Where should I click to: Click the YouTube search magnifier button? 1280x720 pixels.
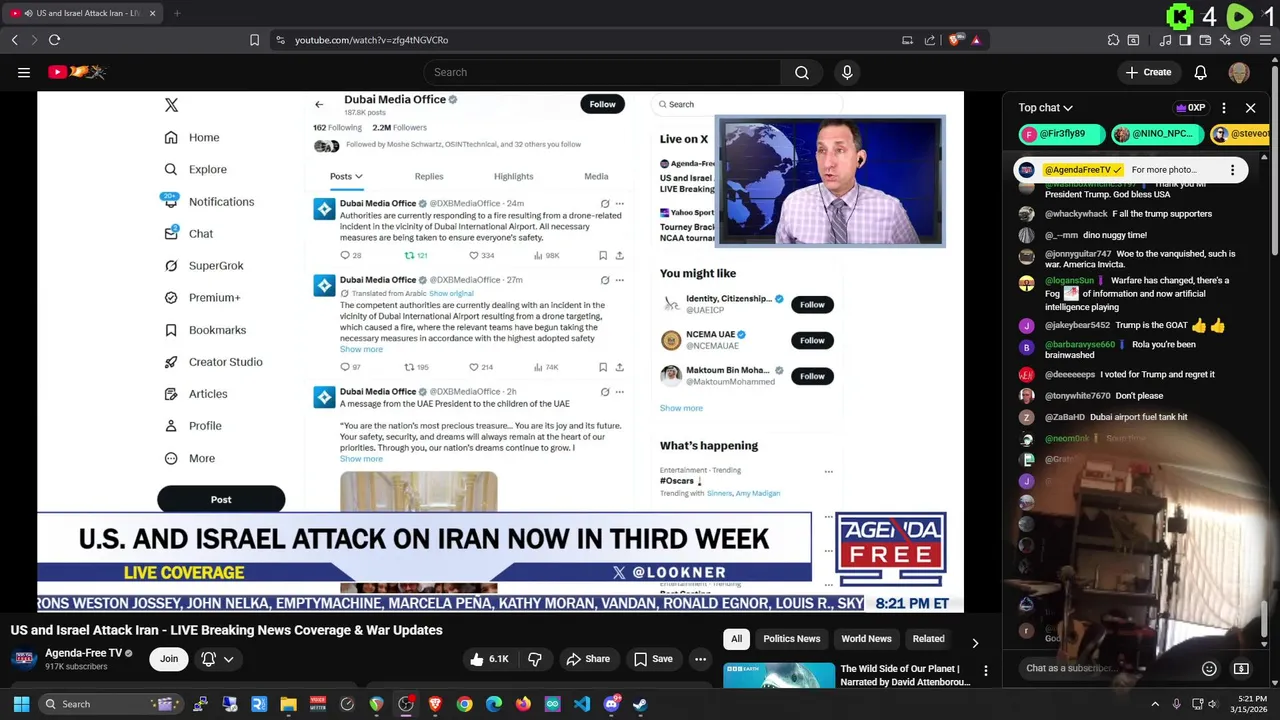(802, 72)
